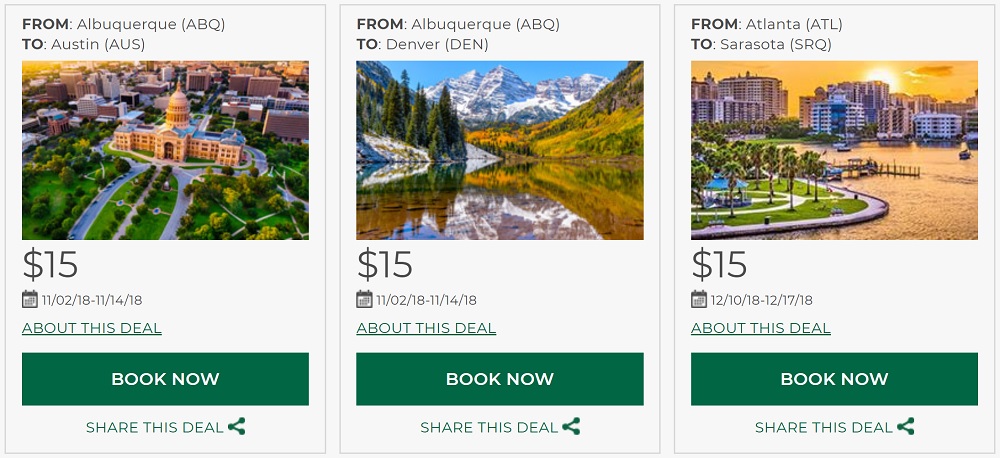Click share icon on Denver deal
Screen dimensions: 1000x458
(x=571, y=427)
